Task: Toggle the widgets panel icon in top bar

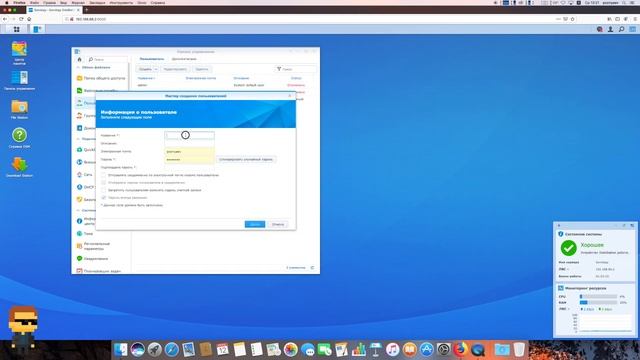Action: coord(632,29)
